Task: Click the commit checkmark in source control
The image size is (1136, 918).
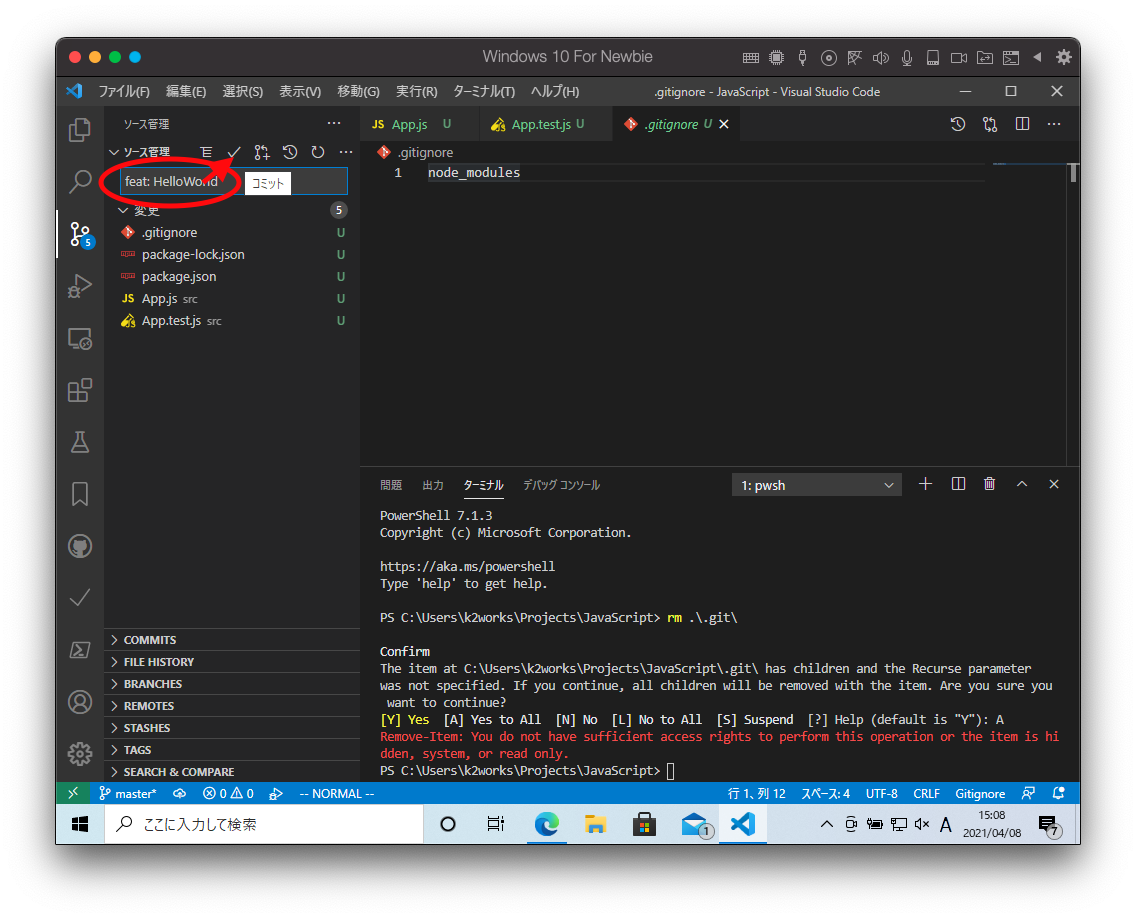Action: pyautogui.click(x=234, y=152)
